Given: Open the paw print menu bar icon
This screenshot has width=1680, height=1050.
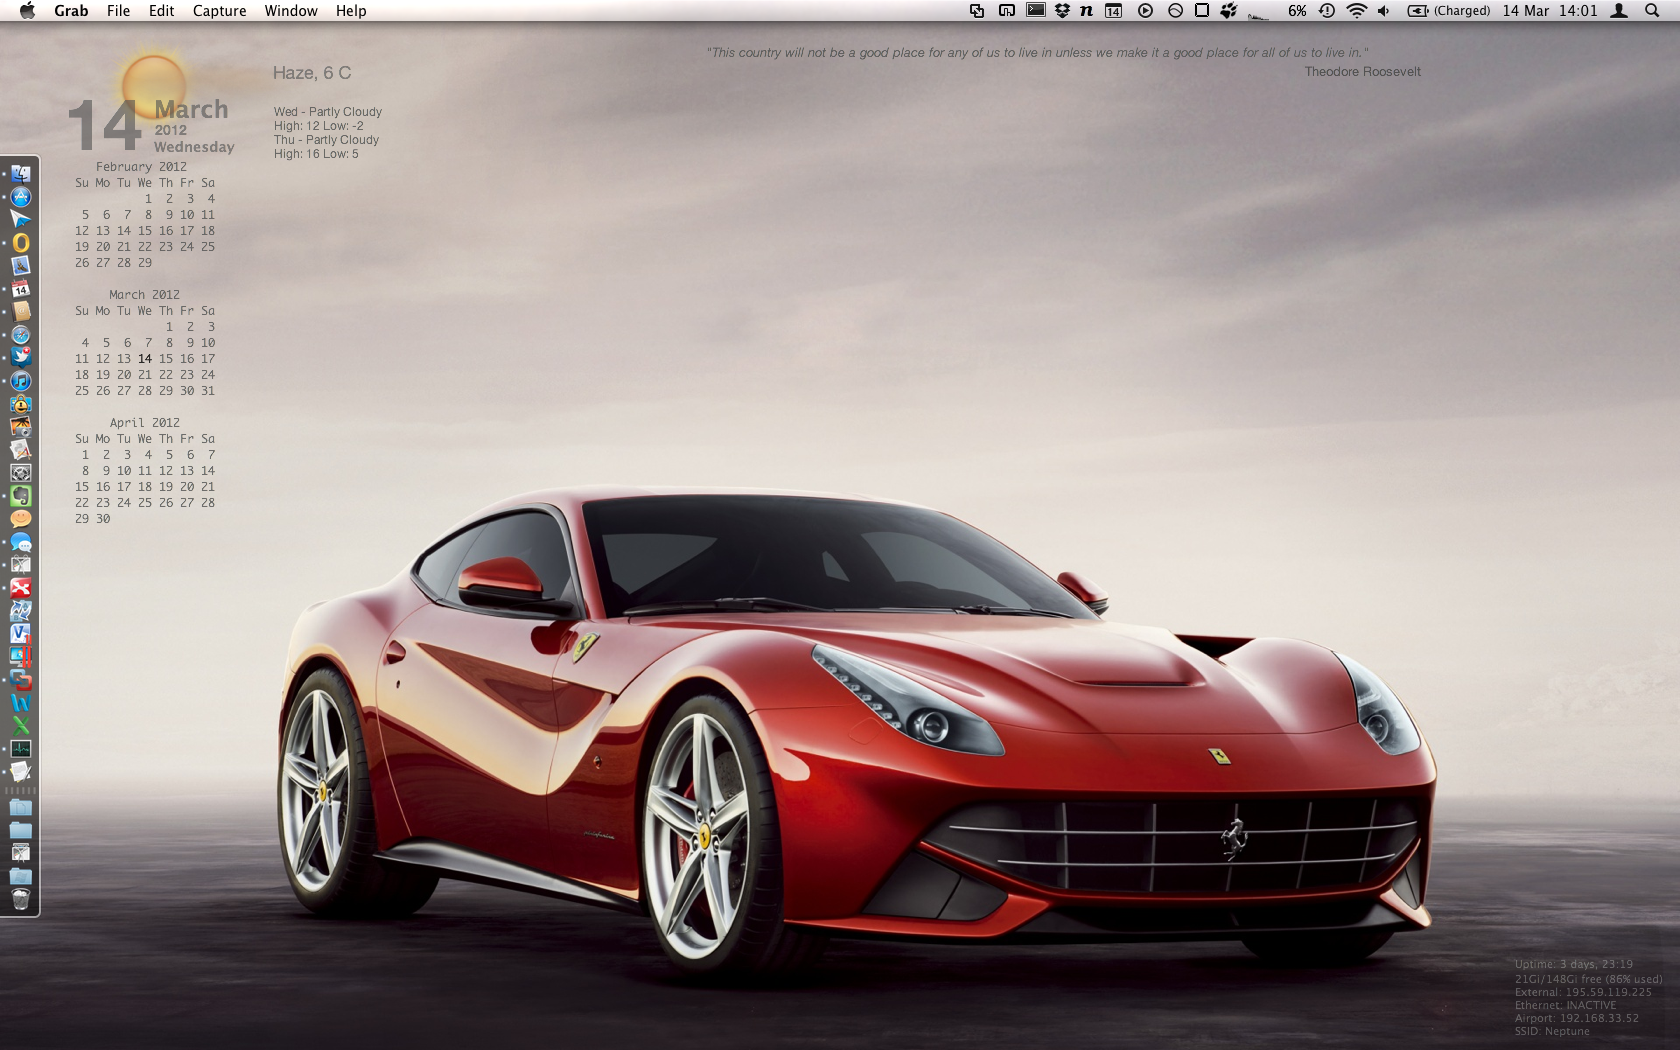Looking at the screenshot, I should tap(1229, 11).
